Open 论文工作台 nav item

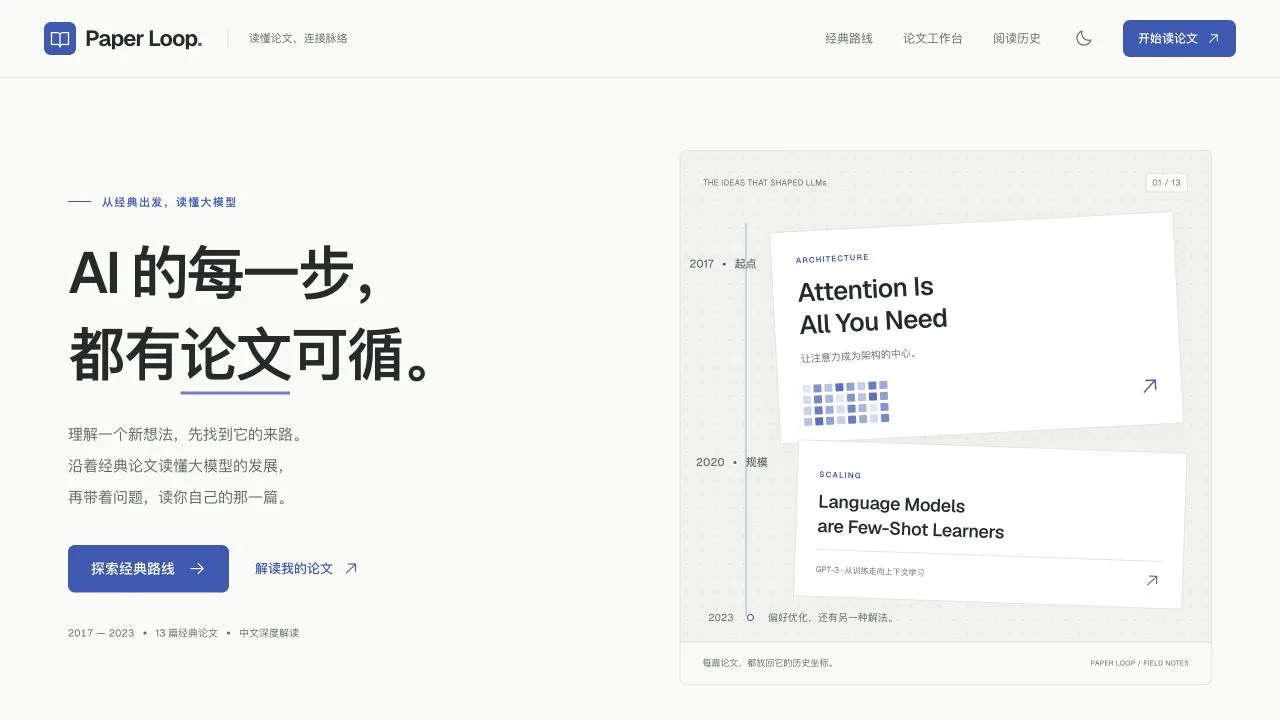933,38
